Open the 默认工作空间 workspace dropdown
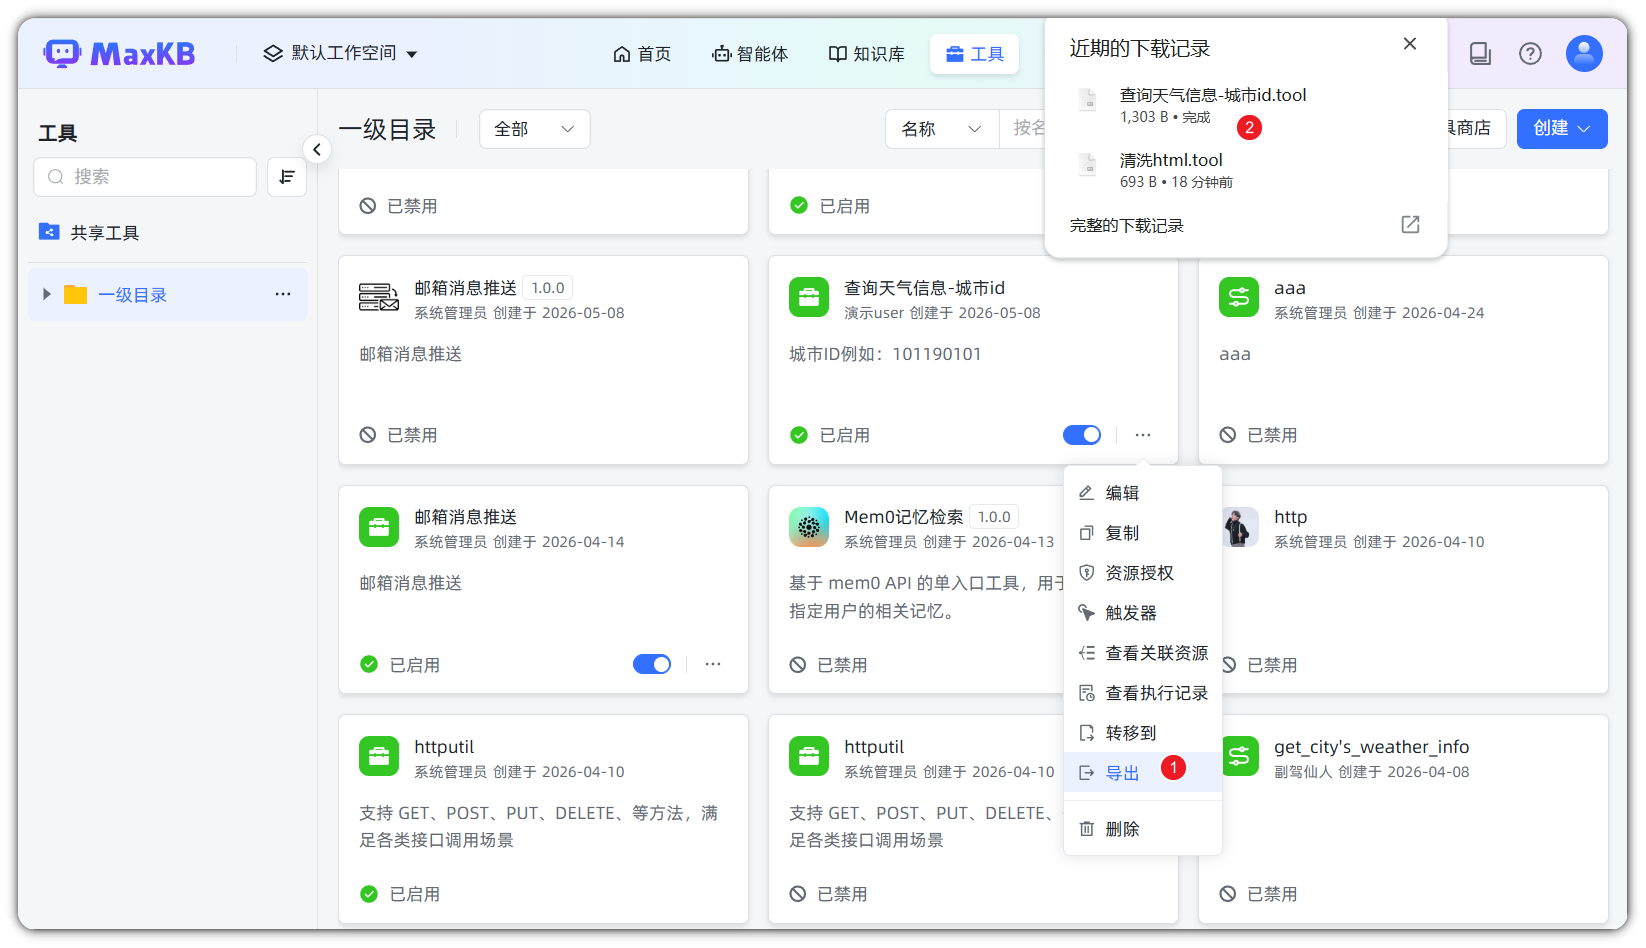 (340, 54)
